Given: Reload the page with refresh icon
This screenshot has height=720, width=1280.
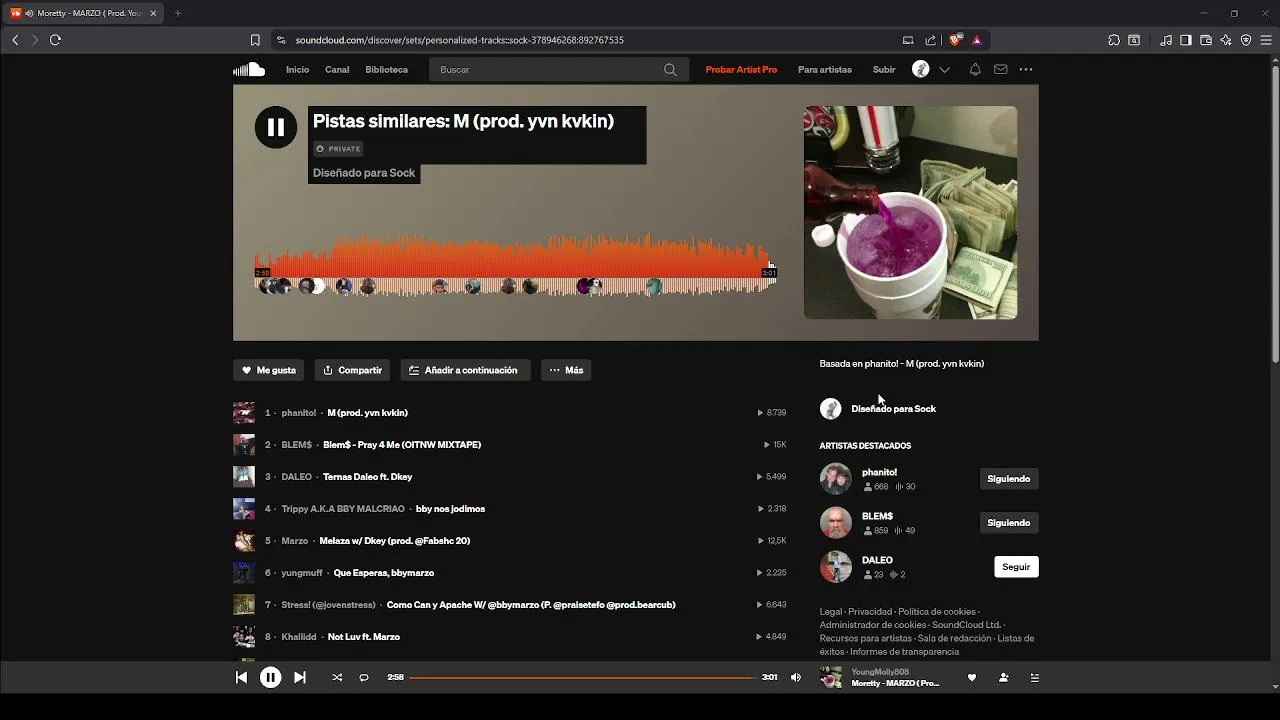Looking at the screenshot, I should pos(55,40).
